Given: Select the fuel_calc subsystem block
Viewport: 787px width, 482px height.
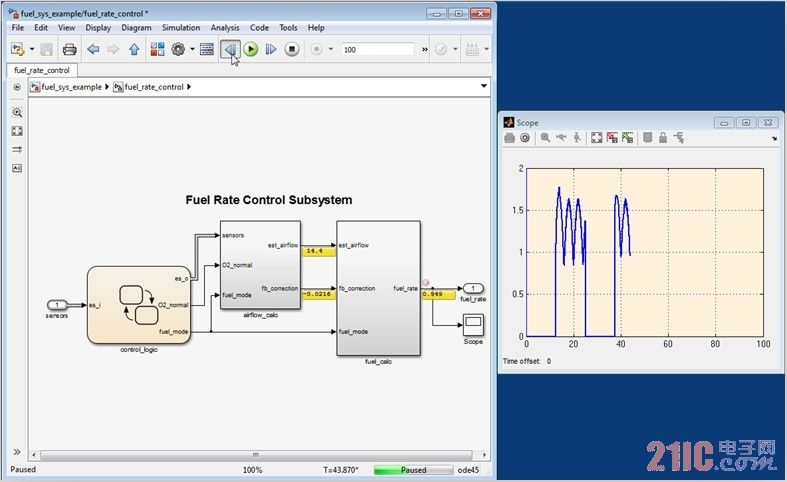Looking at the screenshot, I should 378,288.
